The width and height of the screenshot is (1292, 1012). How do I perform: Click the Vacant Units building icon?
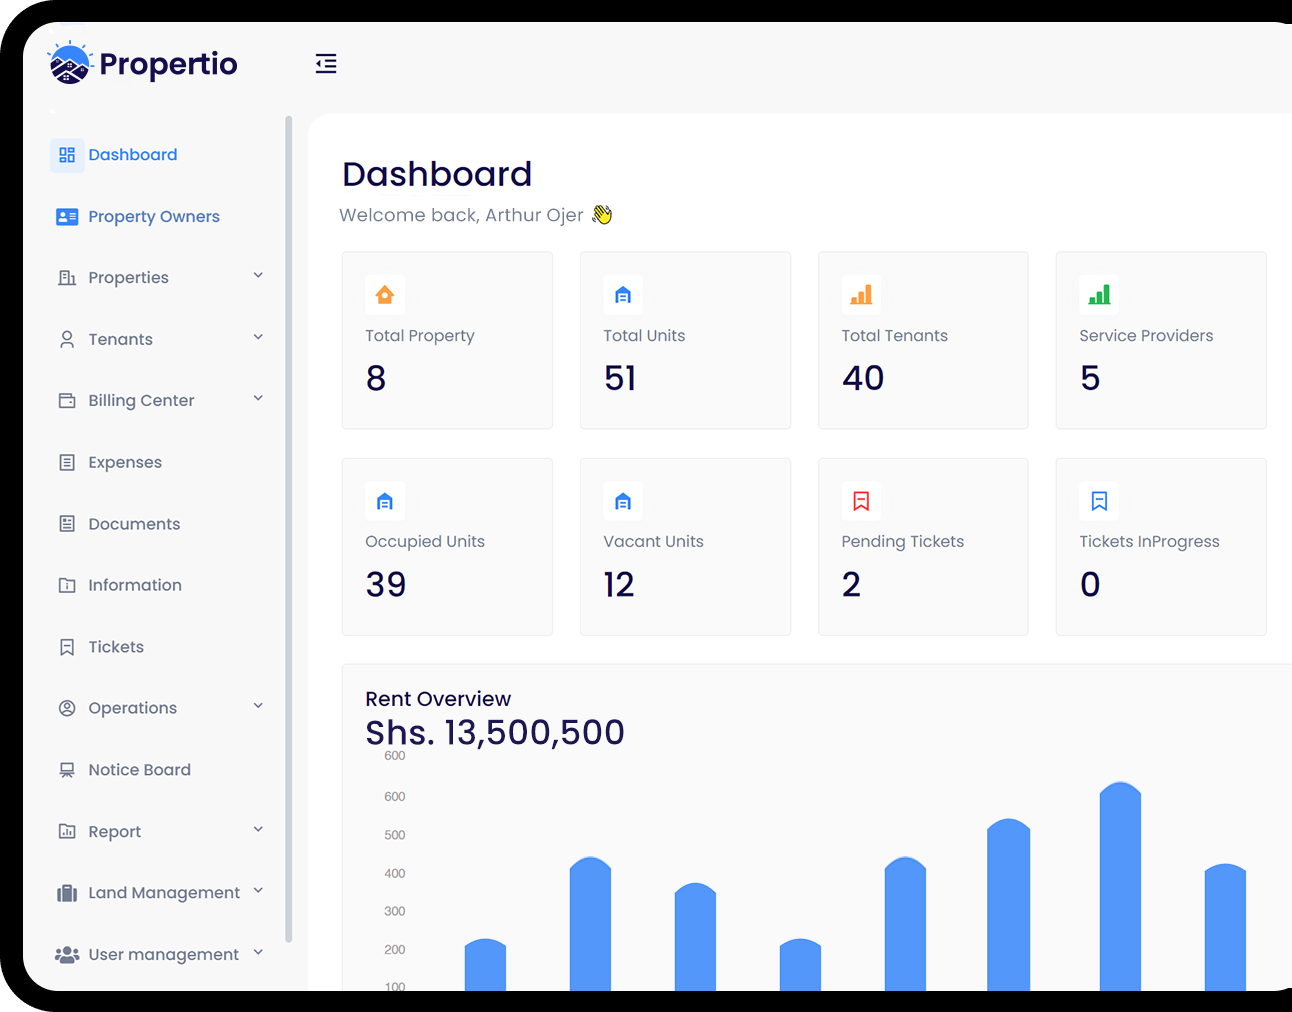623,501
